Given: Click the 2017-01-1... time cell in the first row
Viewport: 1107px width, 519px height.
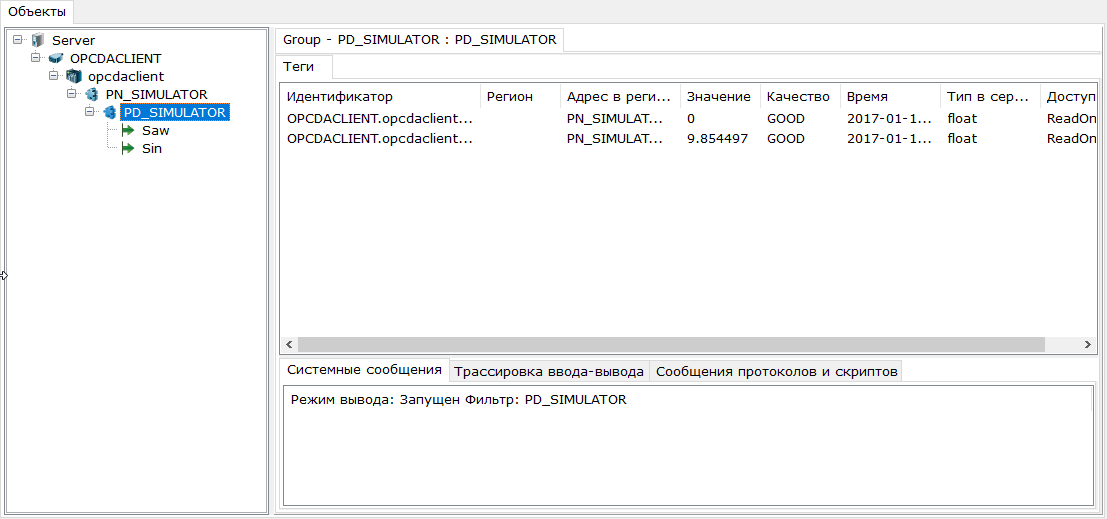Looking at the screenshot, I should (x=890, y=119).
